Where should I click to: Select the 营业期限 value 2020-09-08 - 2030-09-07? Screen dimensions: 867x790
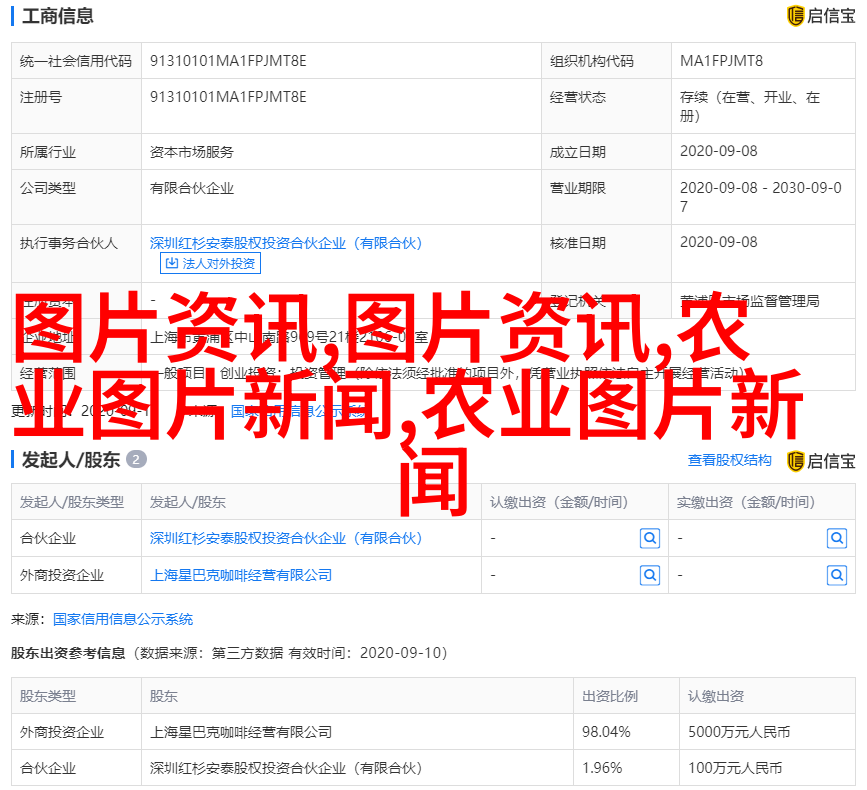click(x=761, y=197)
